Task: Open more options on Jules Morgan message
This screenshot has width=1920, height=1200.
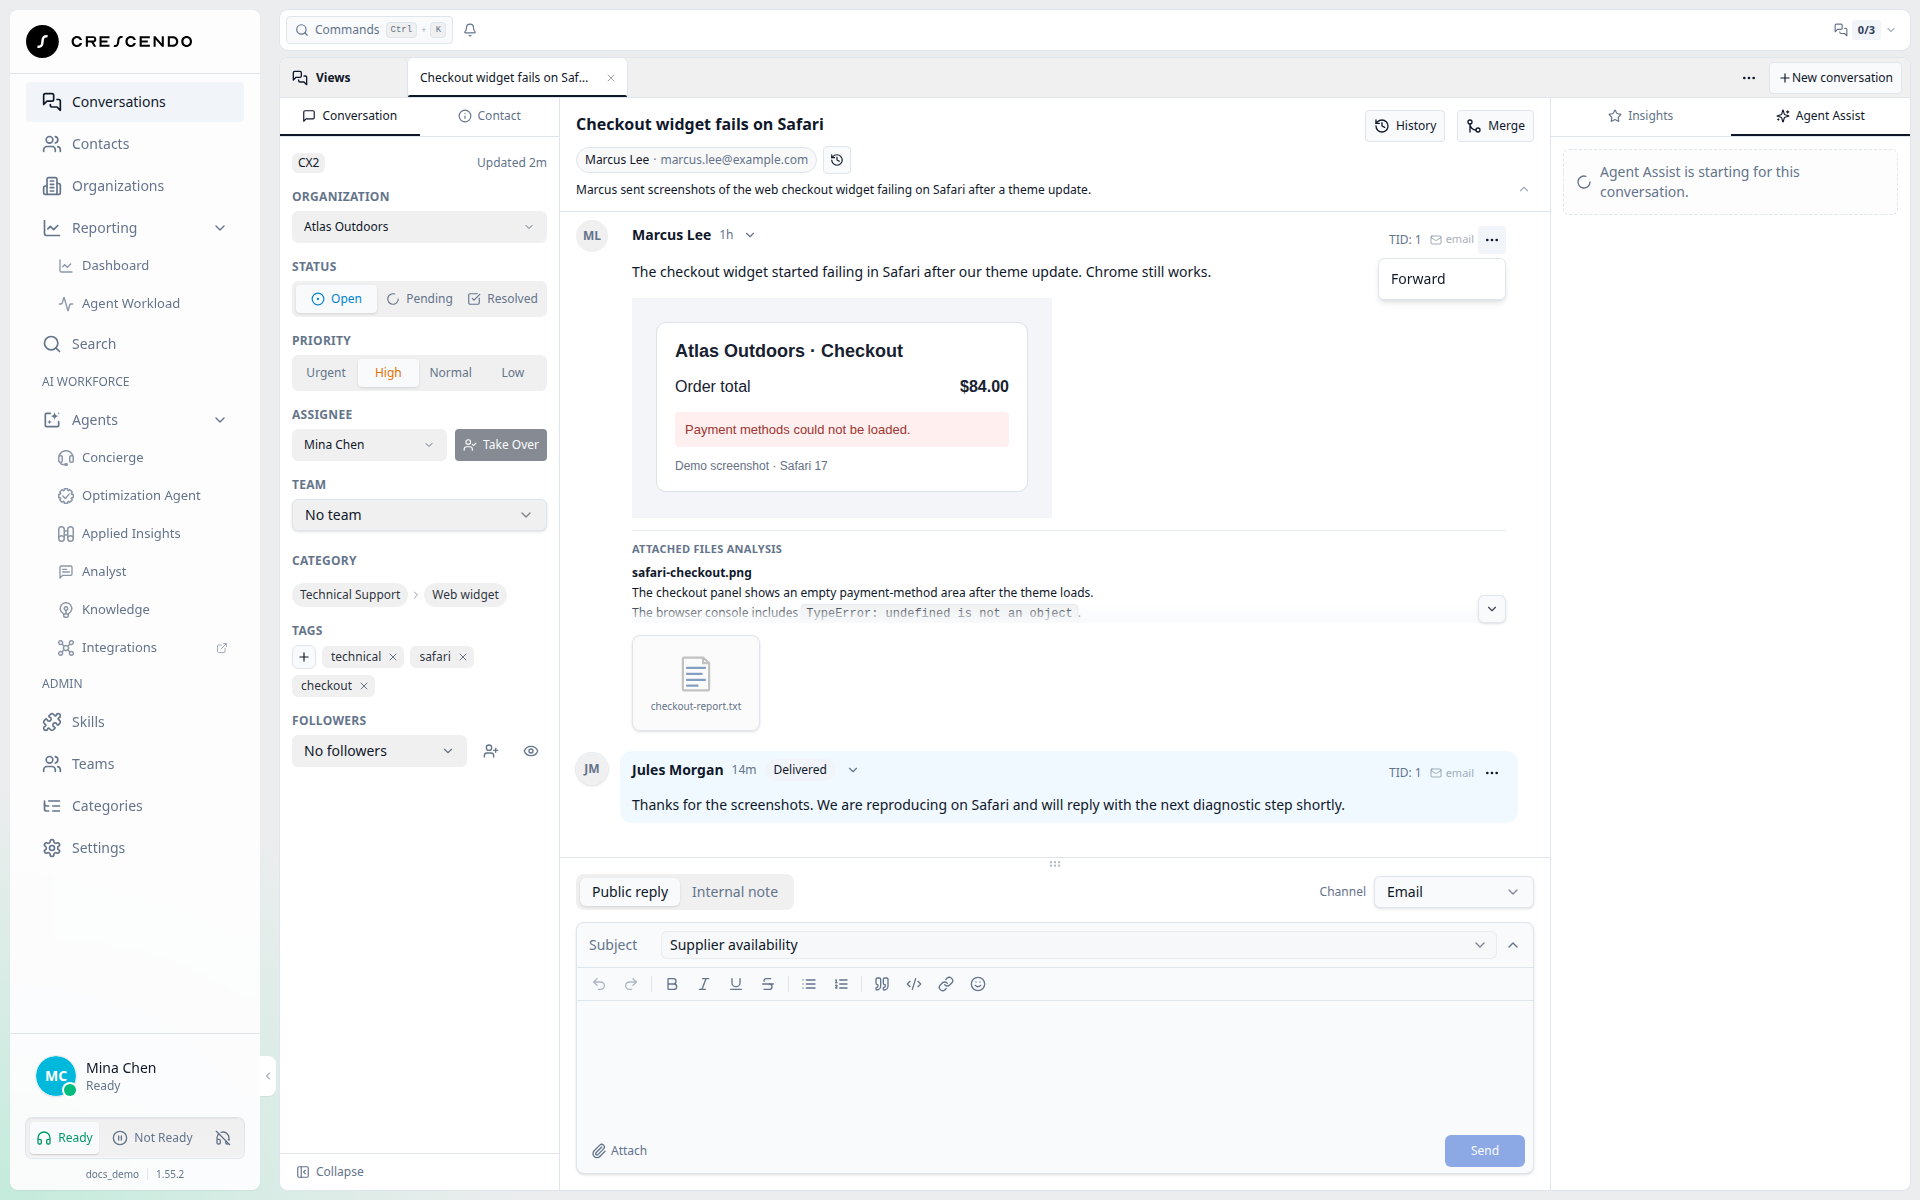Action: point(1492,773)
